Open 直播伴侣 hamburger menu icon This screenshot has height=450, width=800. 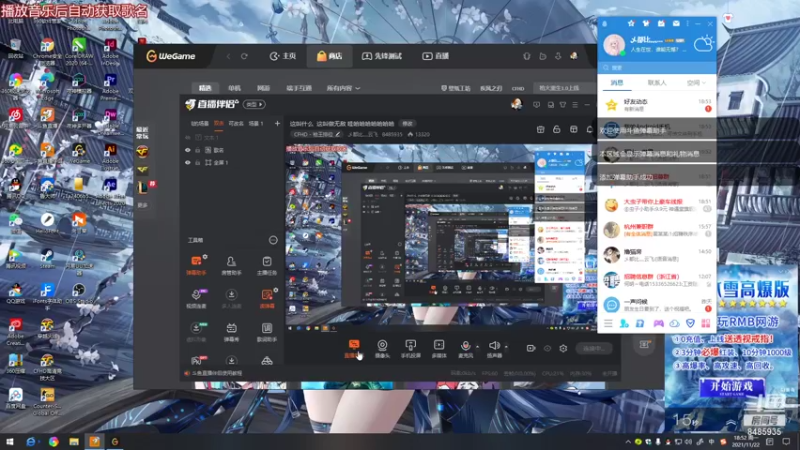click(575, 105)
